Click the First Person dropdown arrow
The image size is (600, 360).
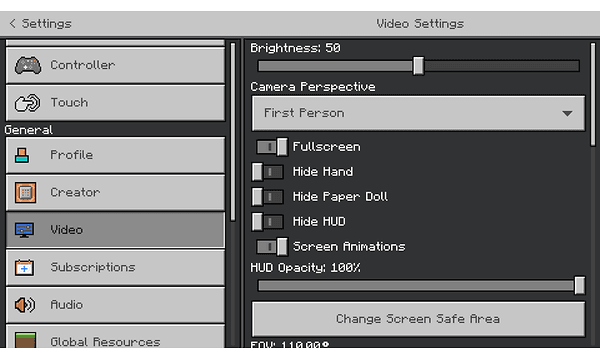(567, 113)
